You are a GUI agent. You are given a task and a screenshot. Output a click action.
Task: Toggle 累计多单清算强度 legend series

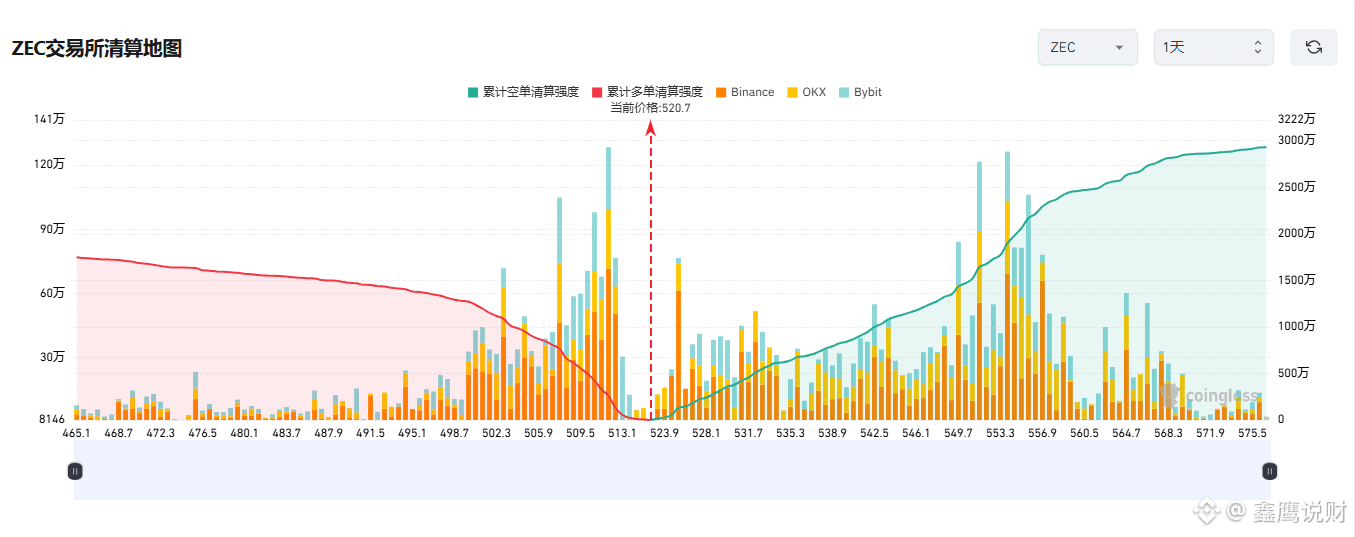pos(647,92)
